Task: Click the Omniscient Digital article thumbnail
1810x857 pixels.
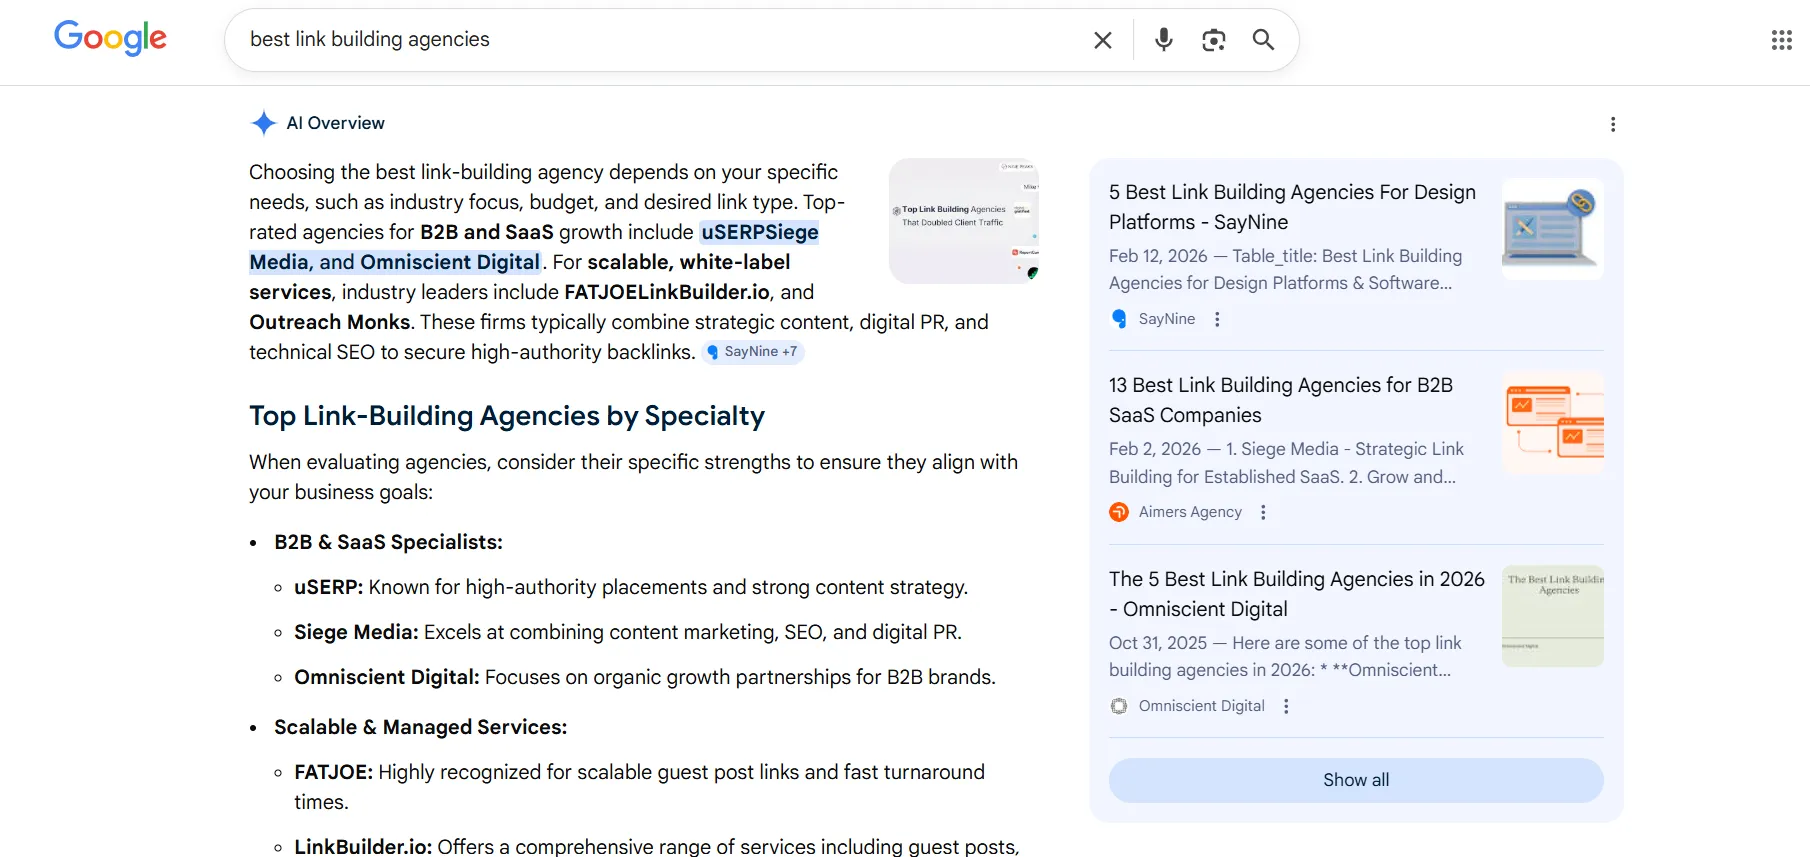Action: (x=1553, y=616)
